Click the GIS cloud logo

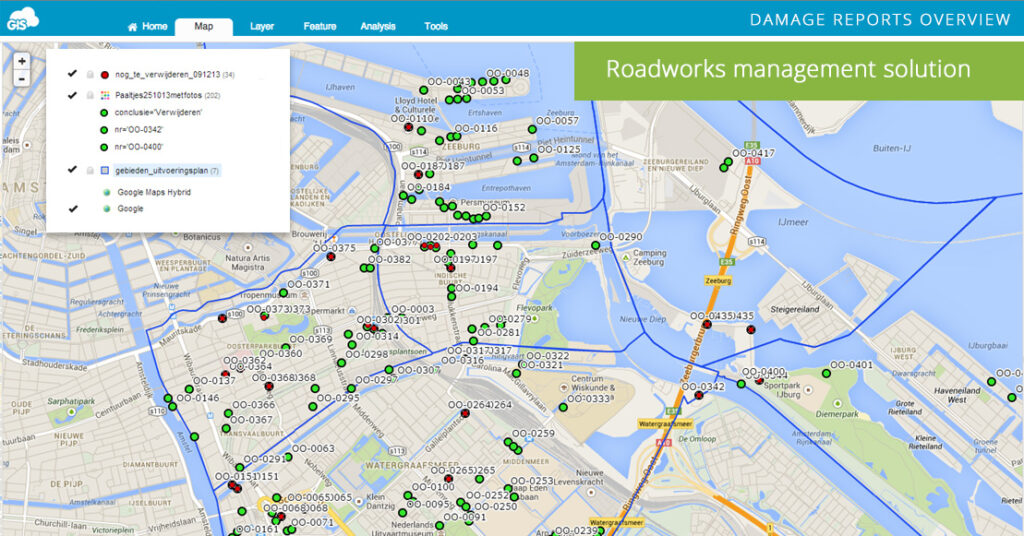[x=23, y=19]
